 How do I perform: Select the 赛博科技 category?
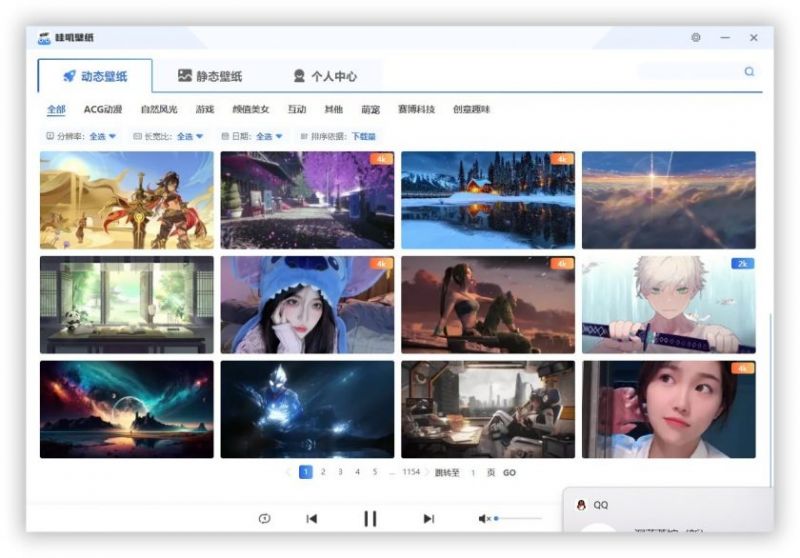tap(416, 109)
